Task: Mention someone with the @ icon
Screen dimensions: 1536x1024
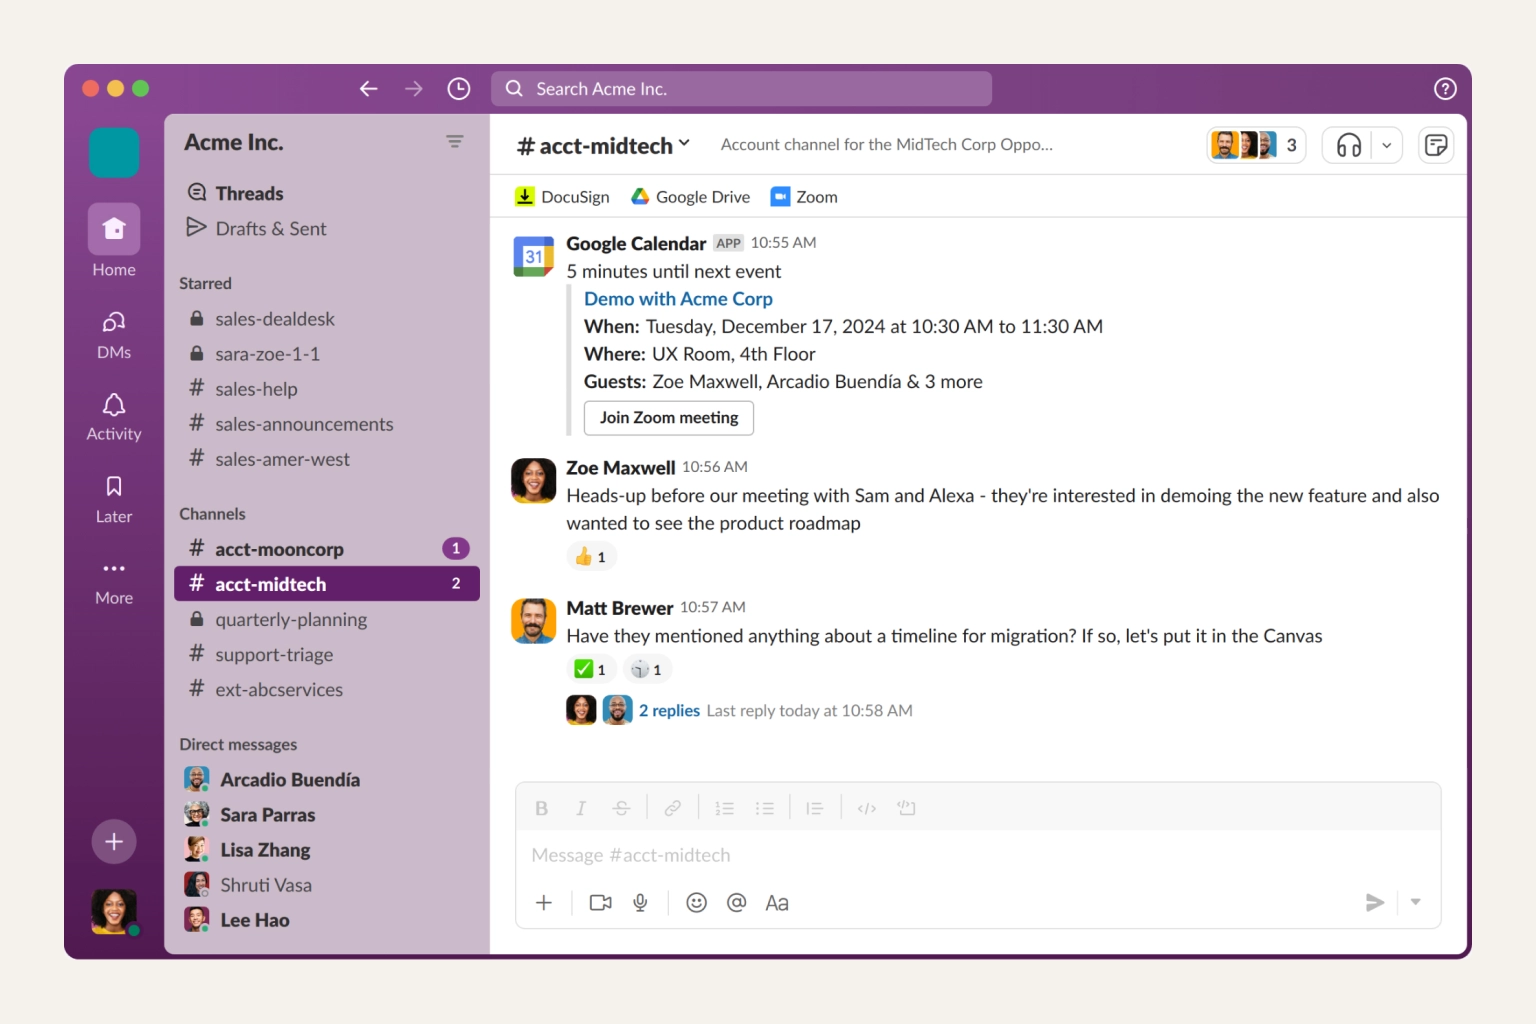Action: click(737, 903)
